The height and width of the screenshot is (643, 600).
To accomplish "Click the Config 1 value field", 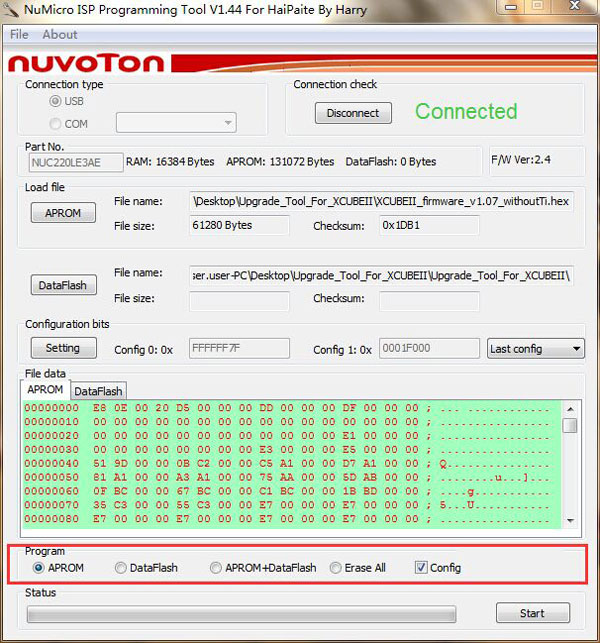I will point(429,348).
